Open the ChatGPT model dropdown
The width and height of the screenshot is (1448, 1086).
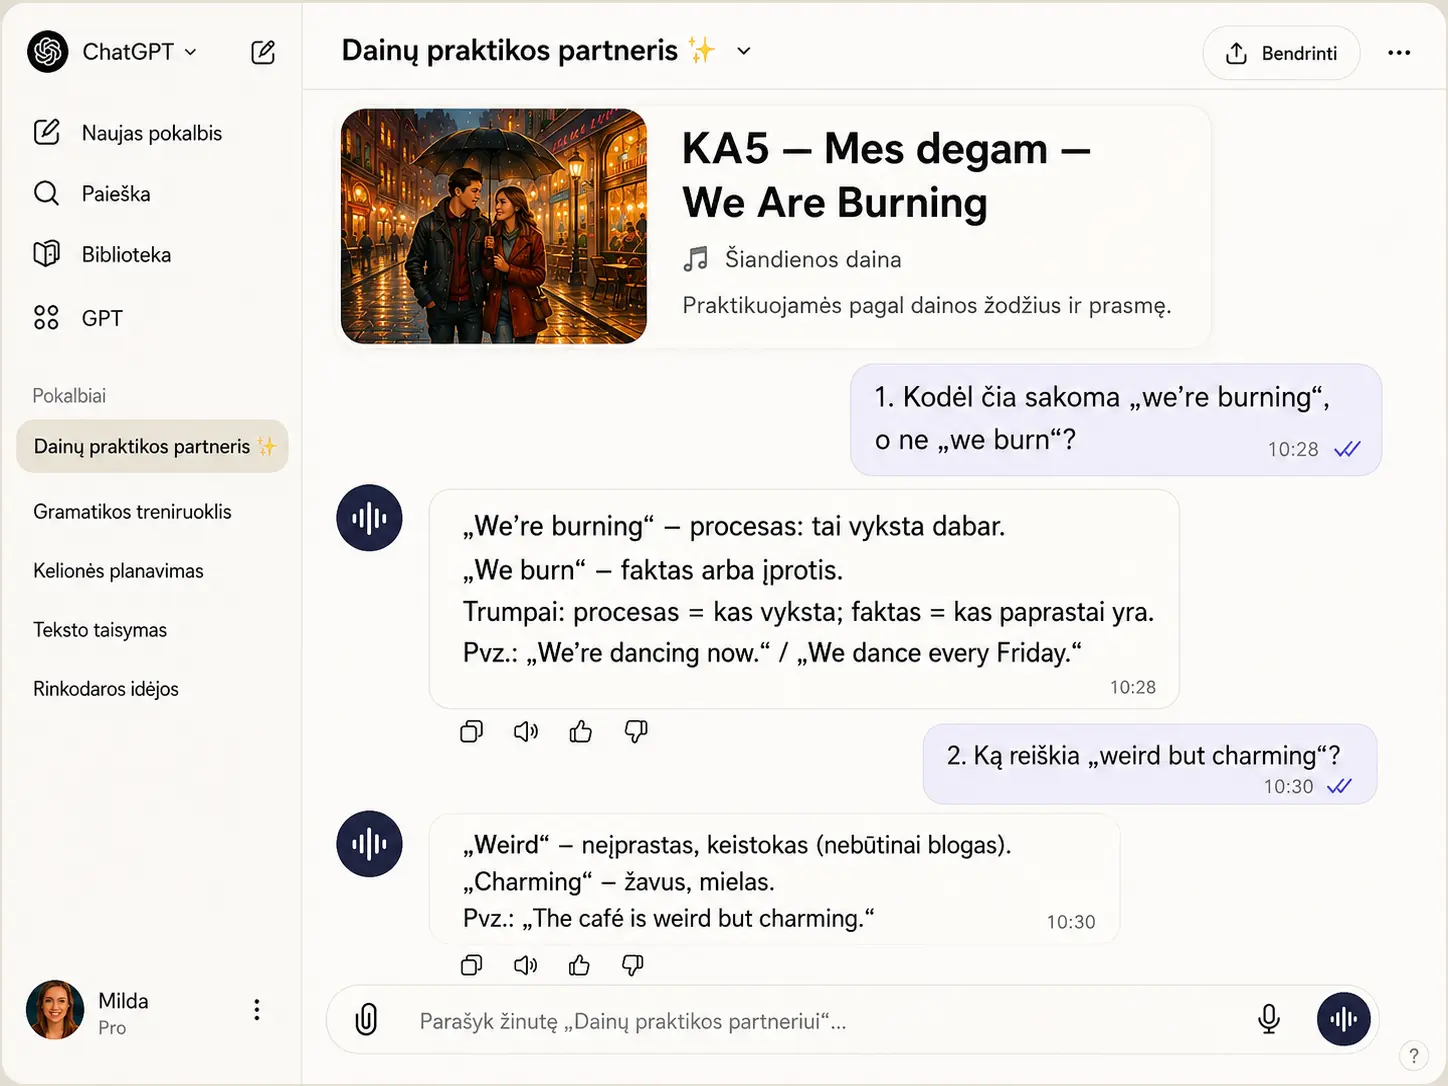click(x=140, y=52)
